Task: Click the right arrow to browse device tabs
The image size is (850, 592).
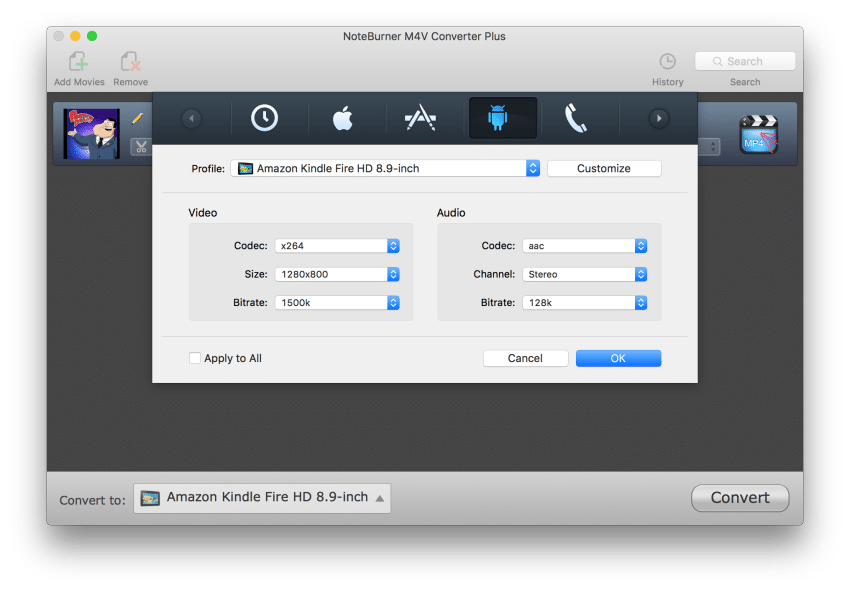Action: tap(657, 117)
